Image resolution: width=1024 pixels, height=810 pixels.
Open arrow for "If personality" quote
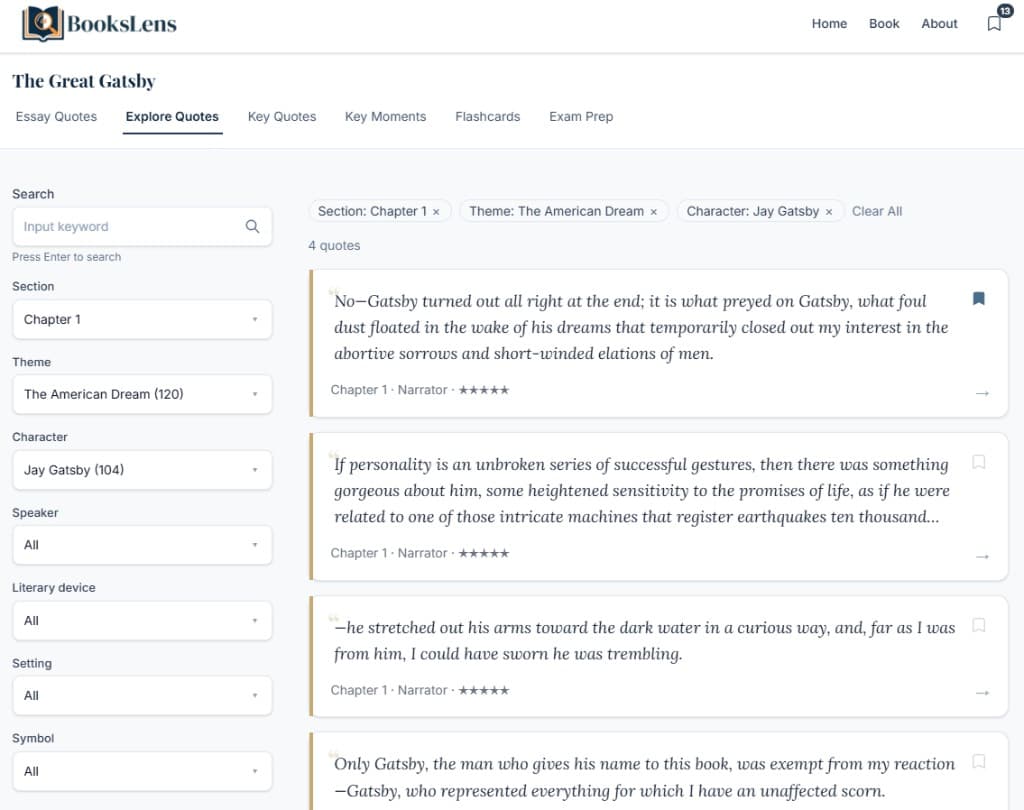tap(982, 557)
